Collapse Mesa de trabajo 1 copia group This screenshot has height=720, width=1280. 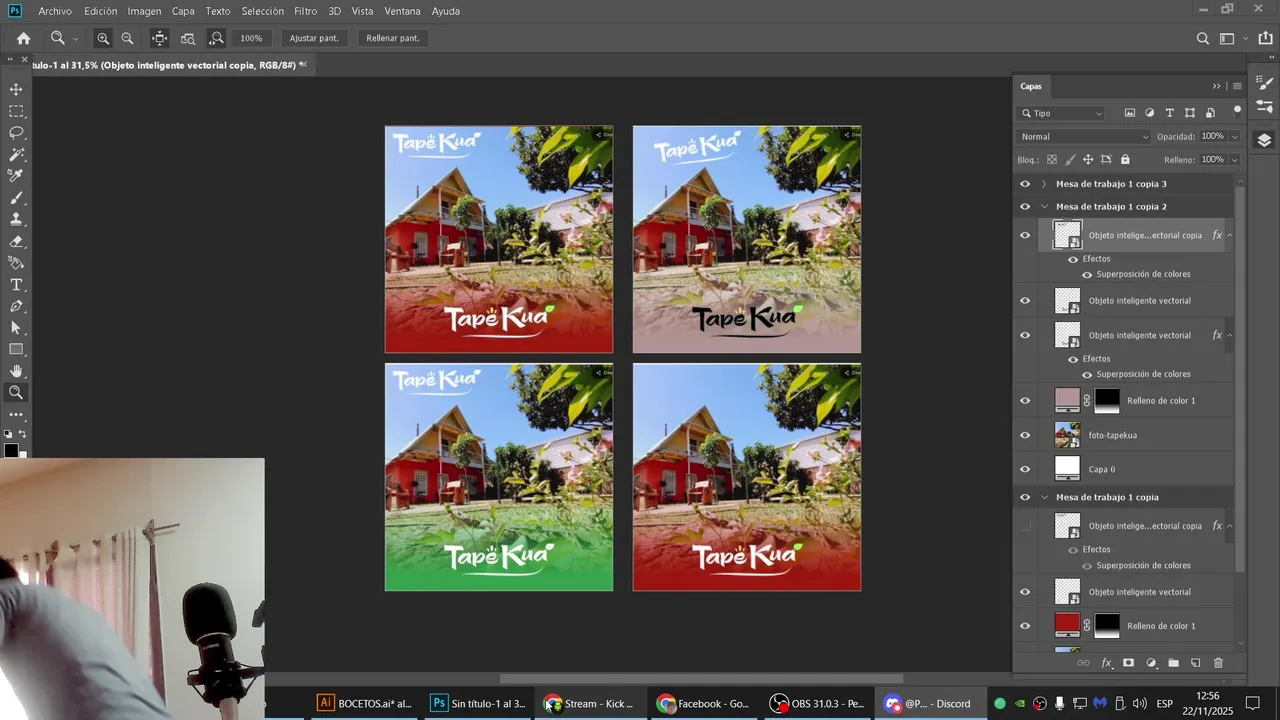[x=1044, y=497]
